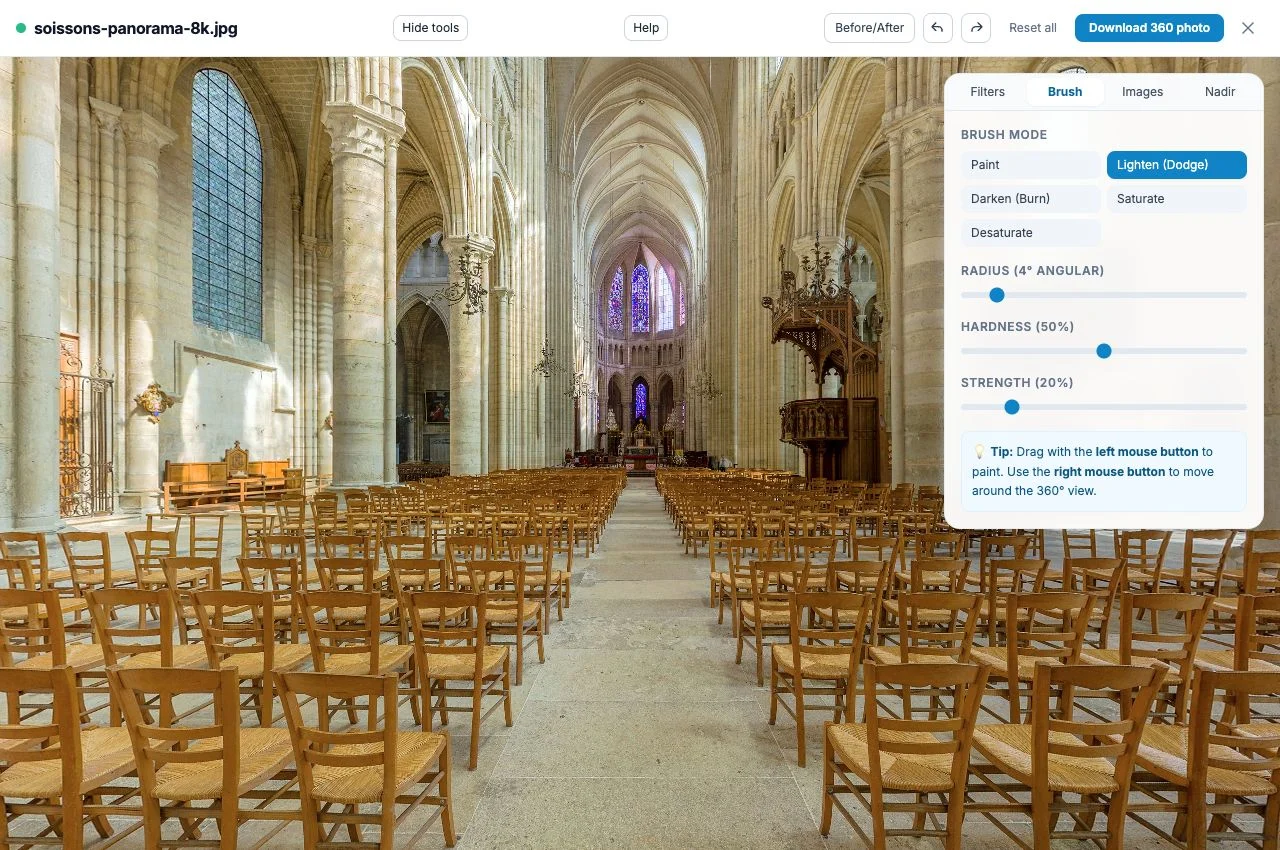Click the undo arrow icon
The image size is (1280, 850).
[x=937, y=28]
